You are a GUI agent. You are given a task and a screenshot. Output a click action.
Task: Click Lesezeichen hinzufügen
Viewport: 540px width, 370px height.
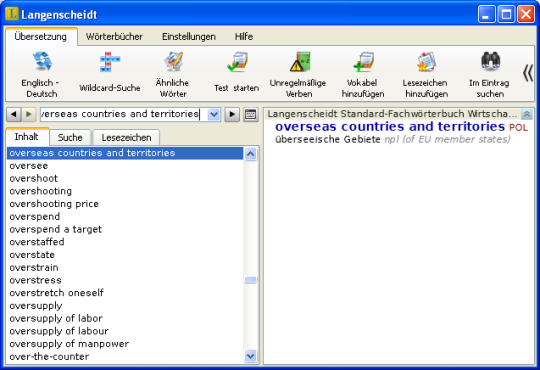(426, 74)
